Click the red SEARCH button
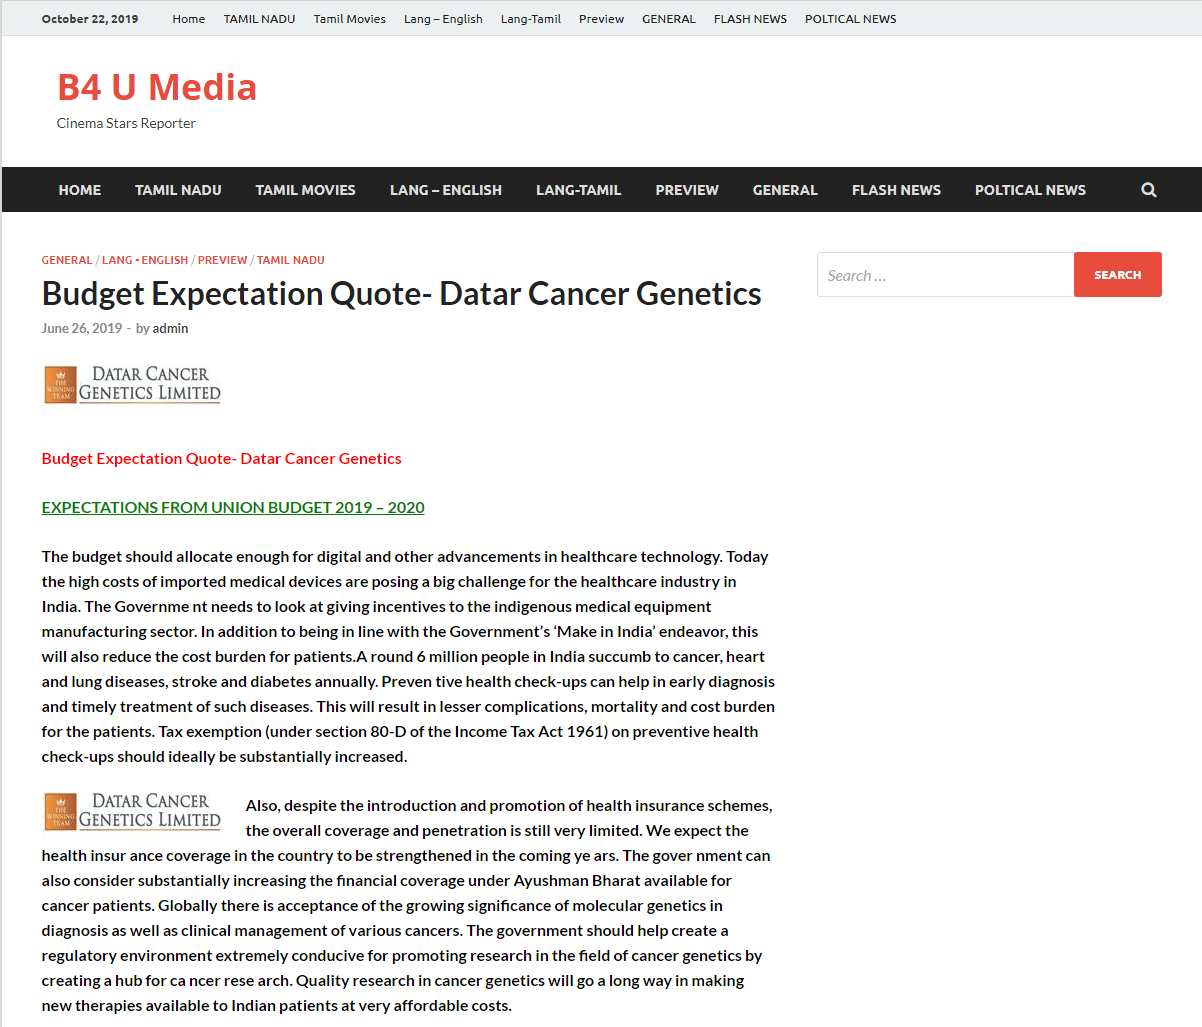This screenshot has width=1202, height=1027. point(1117,275)
